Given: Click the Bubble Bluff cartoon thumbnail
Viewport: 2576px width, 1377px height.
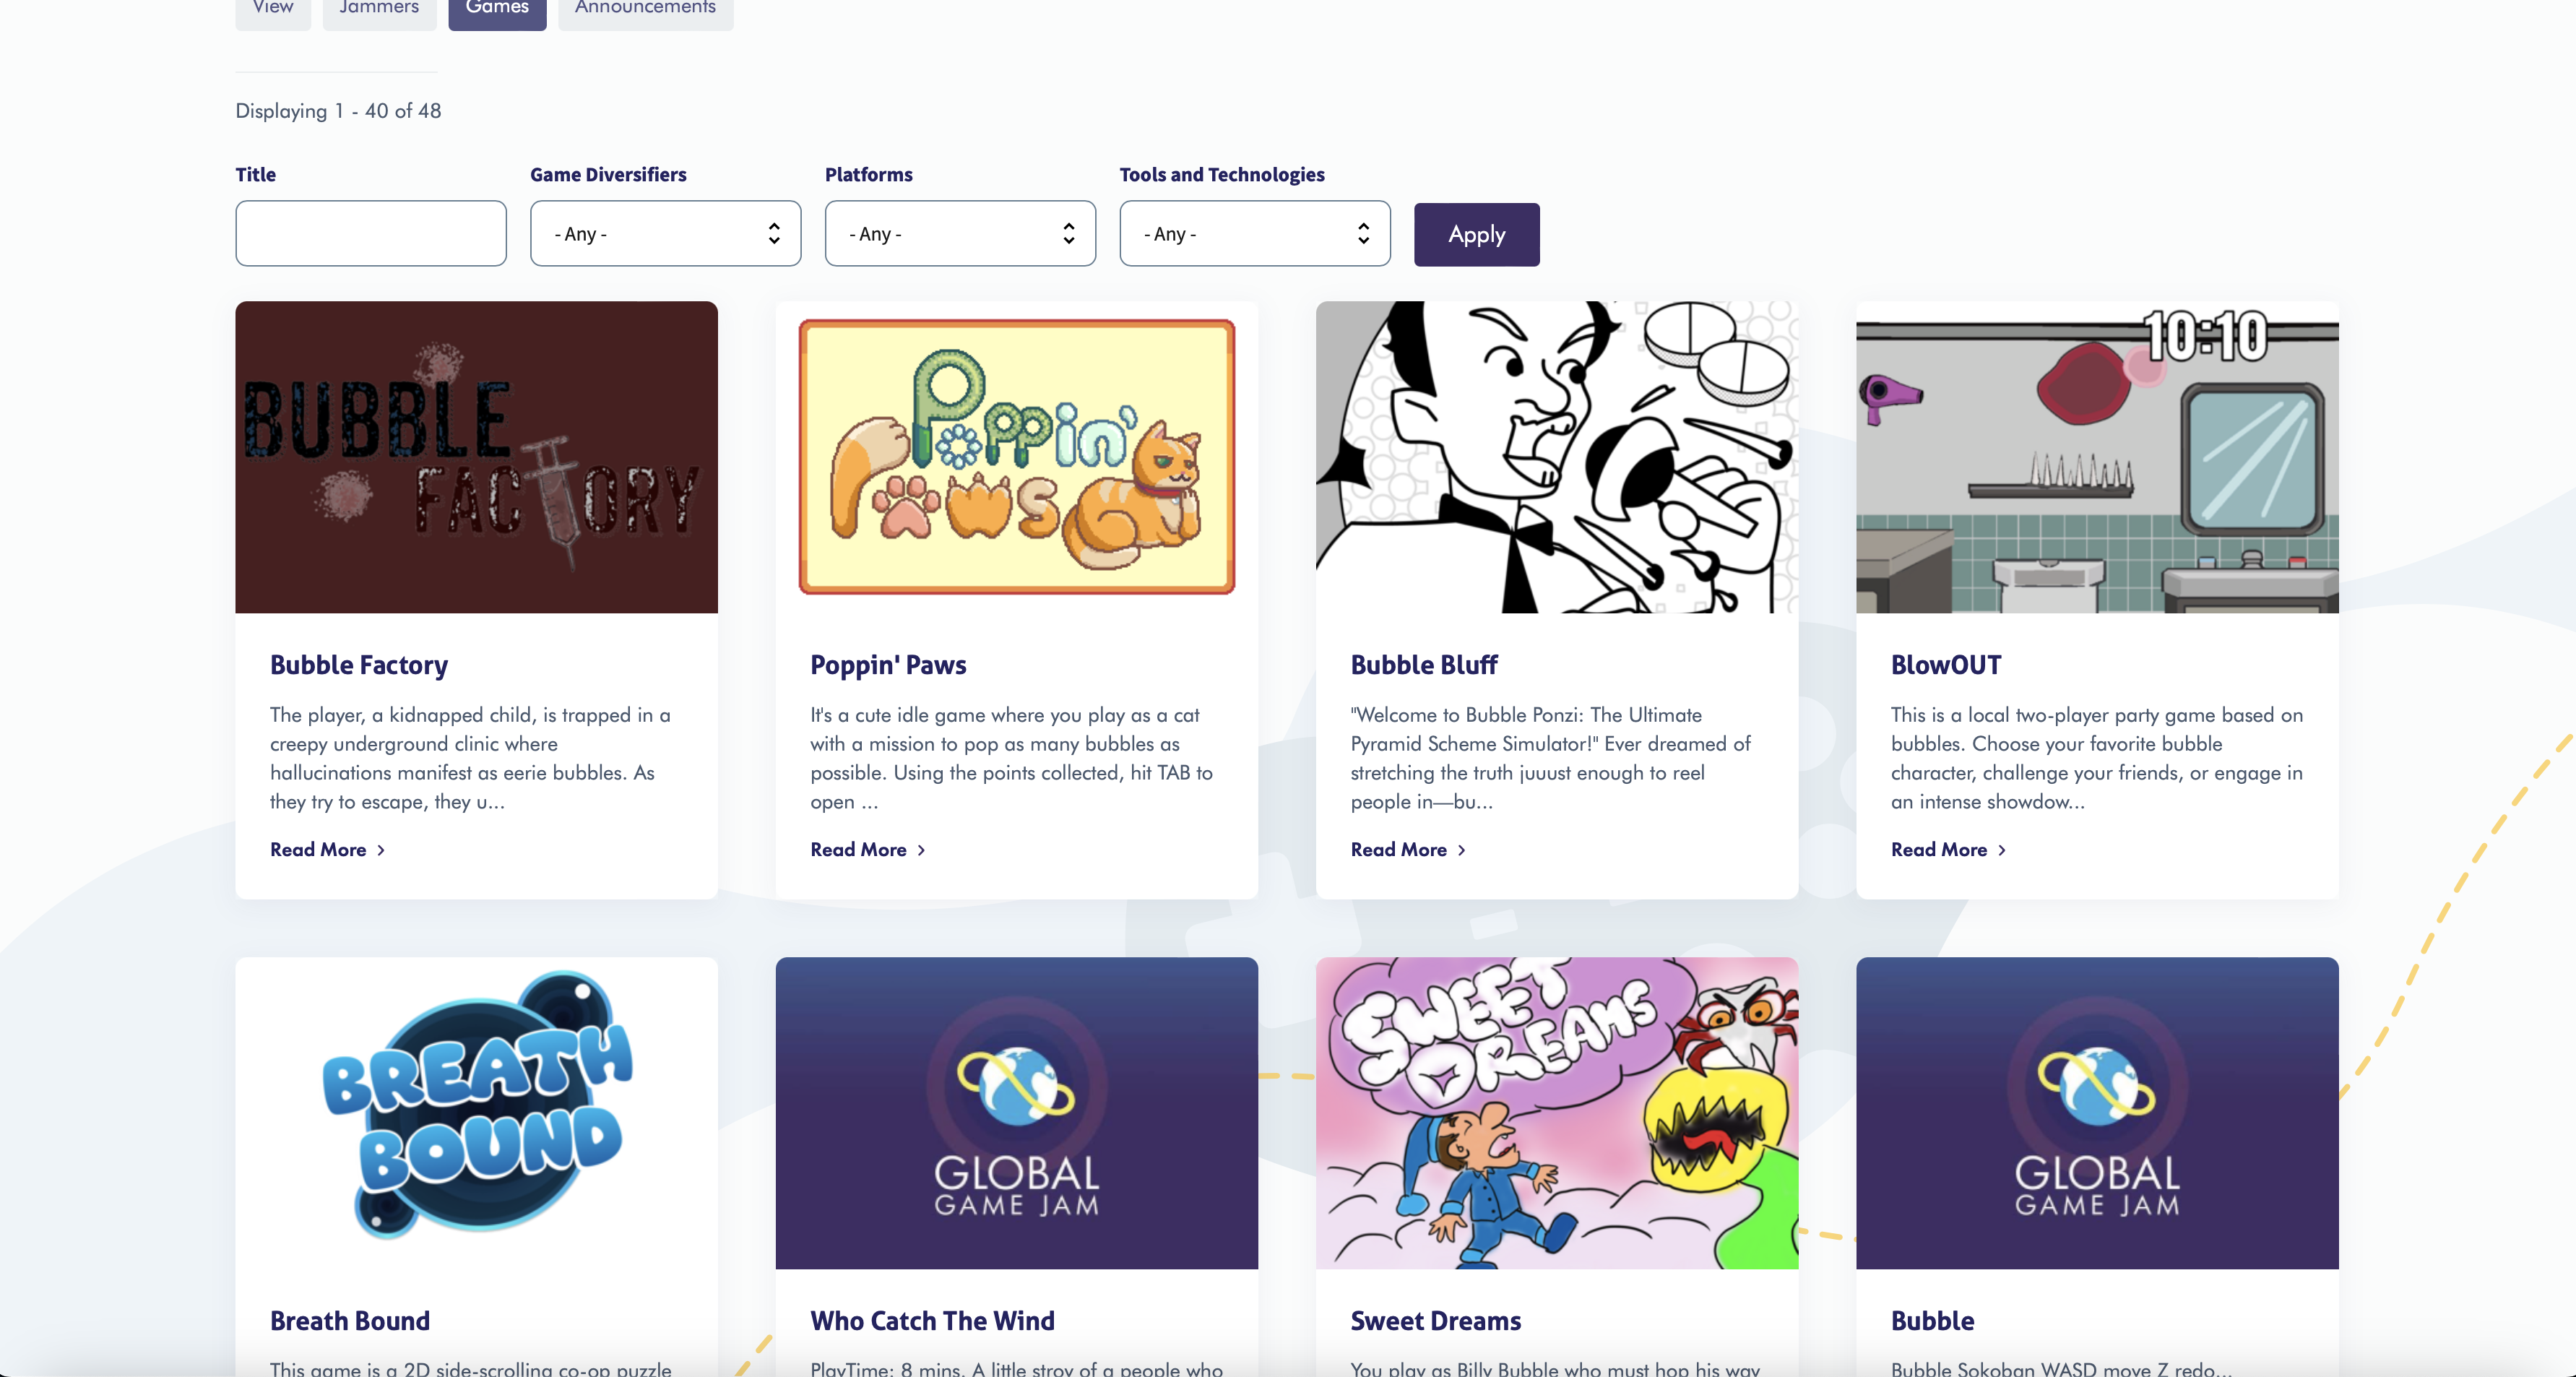Looking at the screenshot, I should tap(1556, 456).
